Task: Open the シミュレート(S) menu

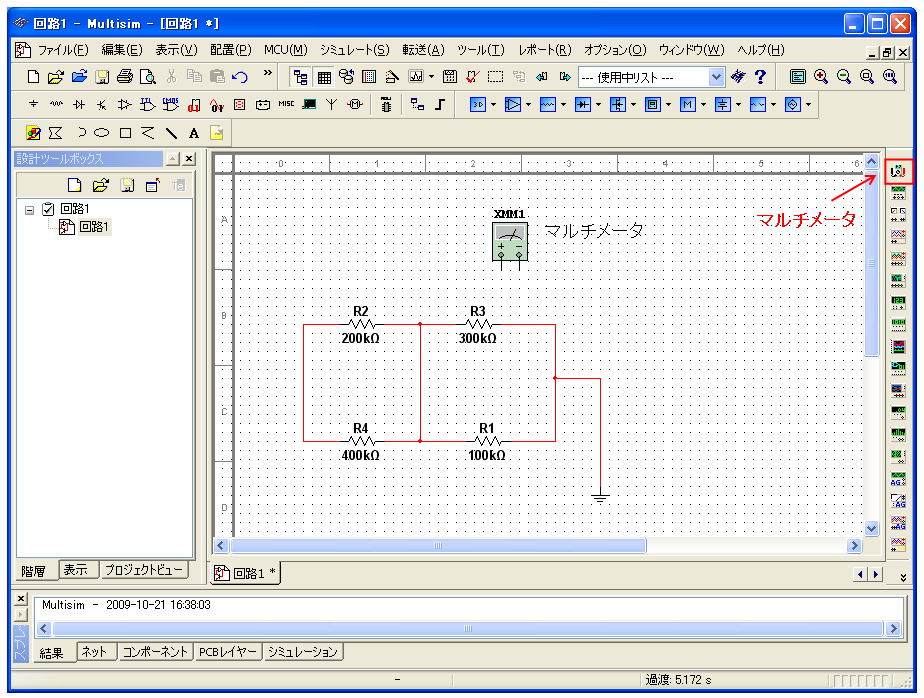Action: click(x=354, y=50)
